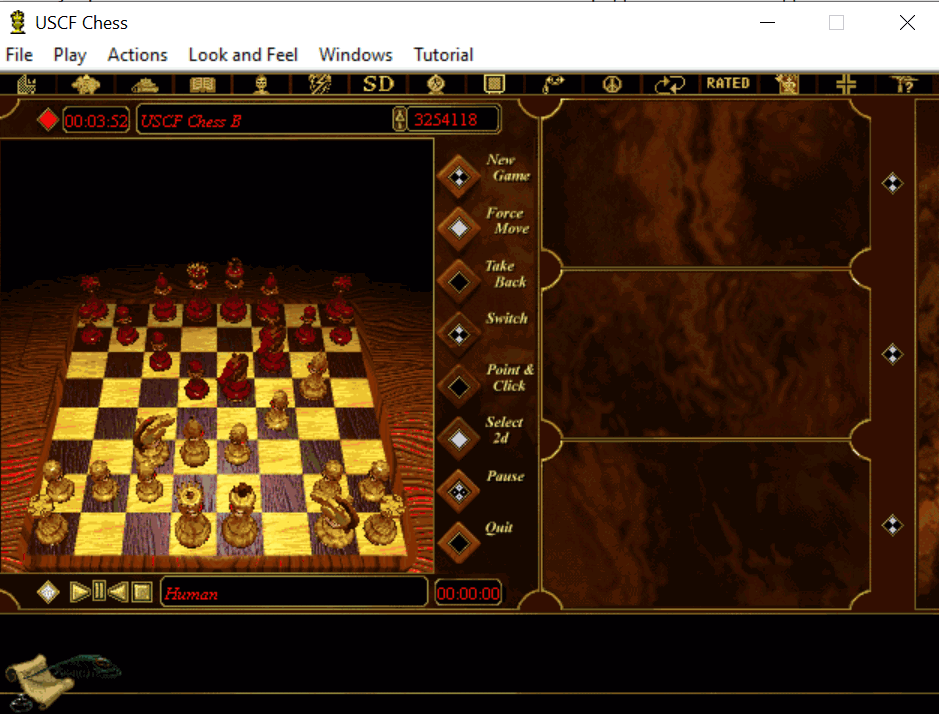Toggle the Select 2d diamond button
The image size is (939, 714).
[x=459, y=439]
